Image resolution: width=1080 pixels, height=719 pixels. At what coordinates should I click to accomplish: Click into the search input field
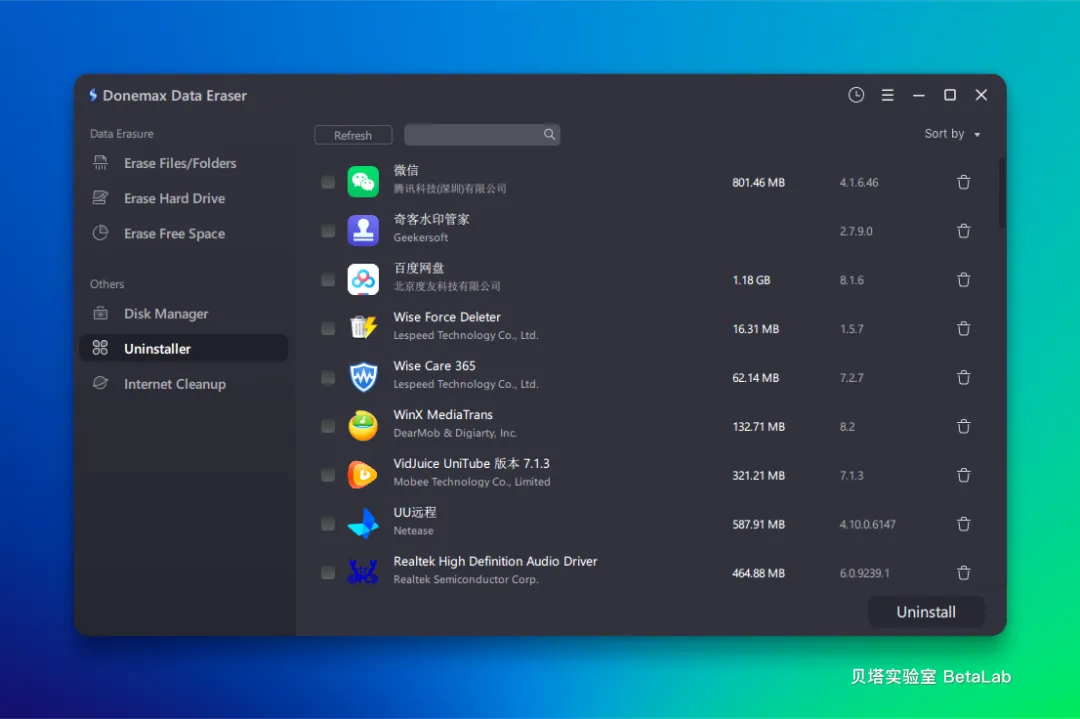[x=481, y=134]
